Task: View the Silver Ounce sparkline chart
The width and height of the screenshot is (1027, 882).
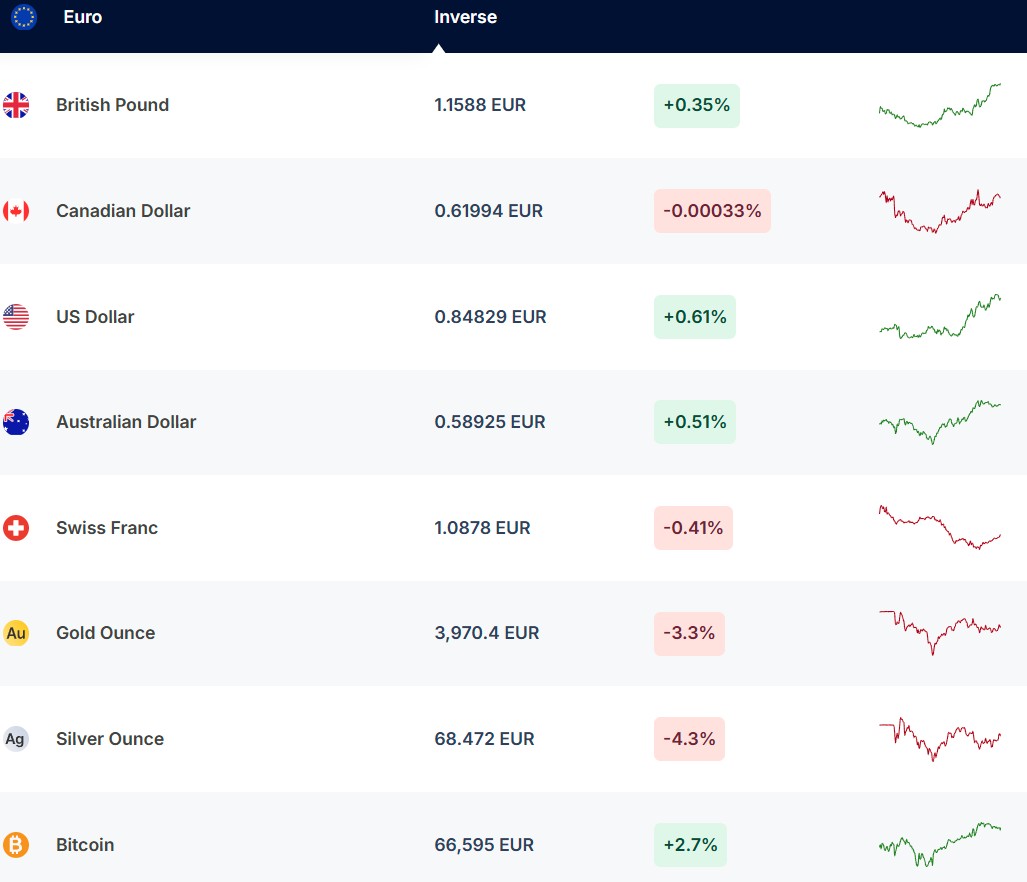Action: pos(939,739)
